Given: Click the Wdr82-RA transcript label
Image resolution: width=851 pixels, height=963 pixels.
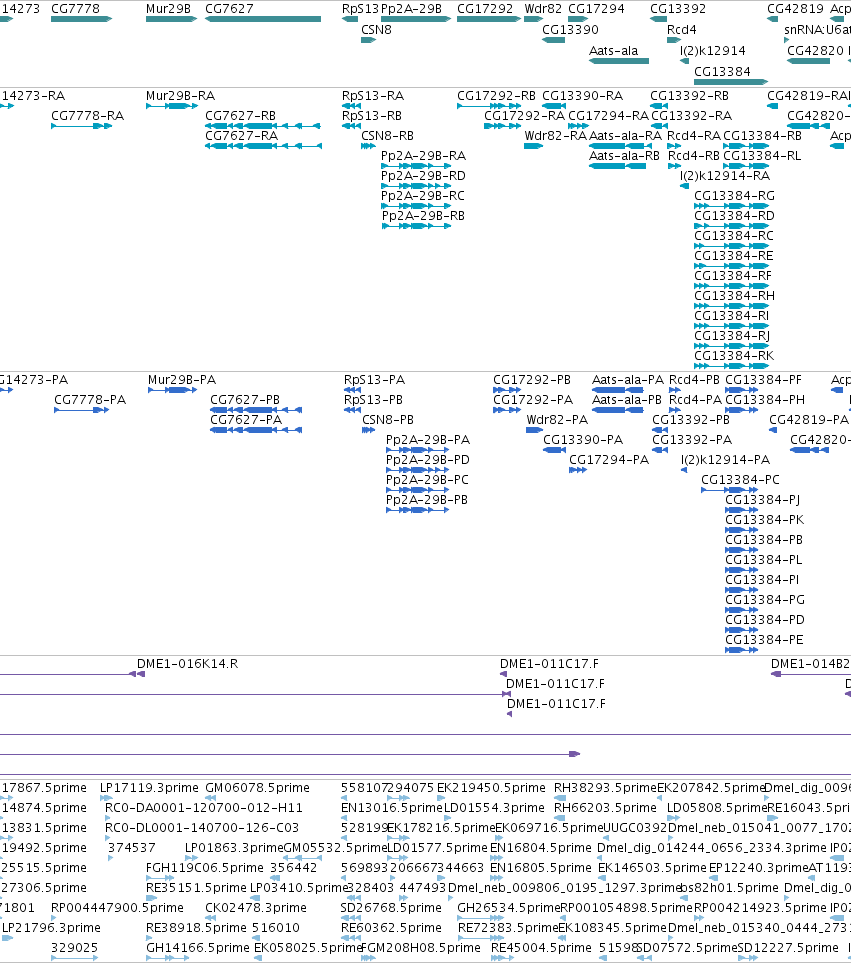Looking at the screenshot, I should point(555,135).
